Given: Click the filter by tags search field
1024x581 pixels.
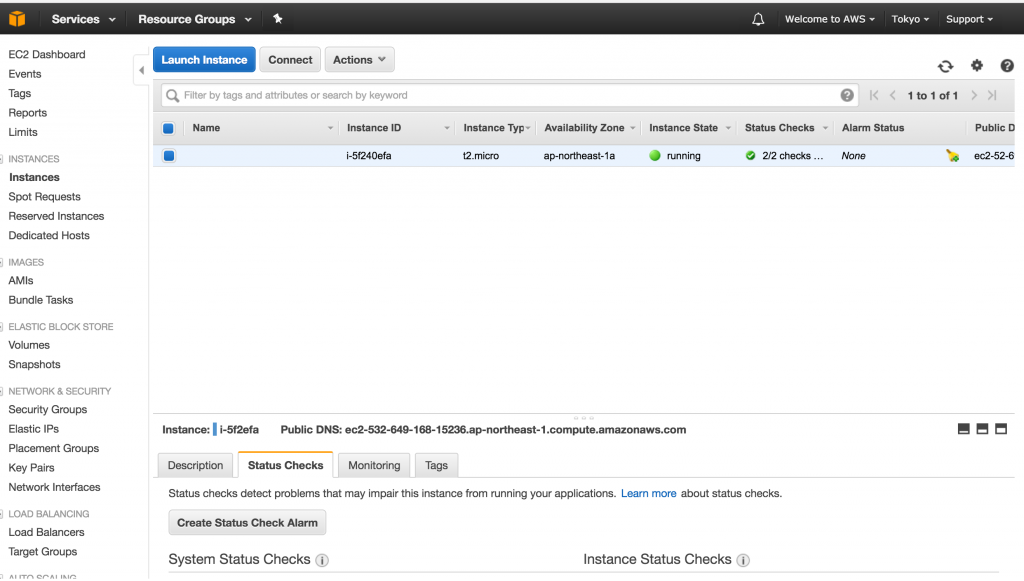Looking at the screenshot, I should (x=509, y=95).
